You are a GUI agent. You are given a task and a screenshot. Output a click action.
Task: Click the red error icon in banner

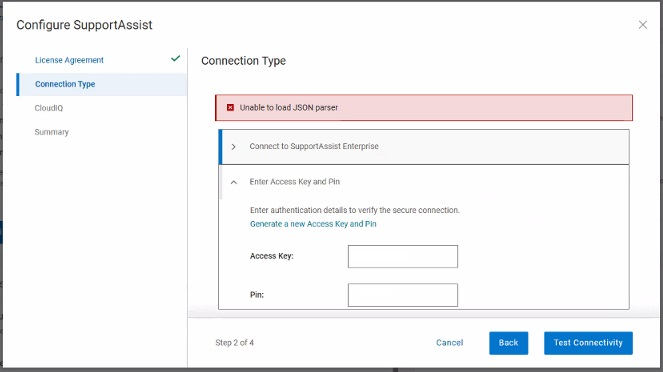[x=230, y=108]
